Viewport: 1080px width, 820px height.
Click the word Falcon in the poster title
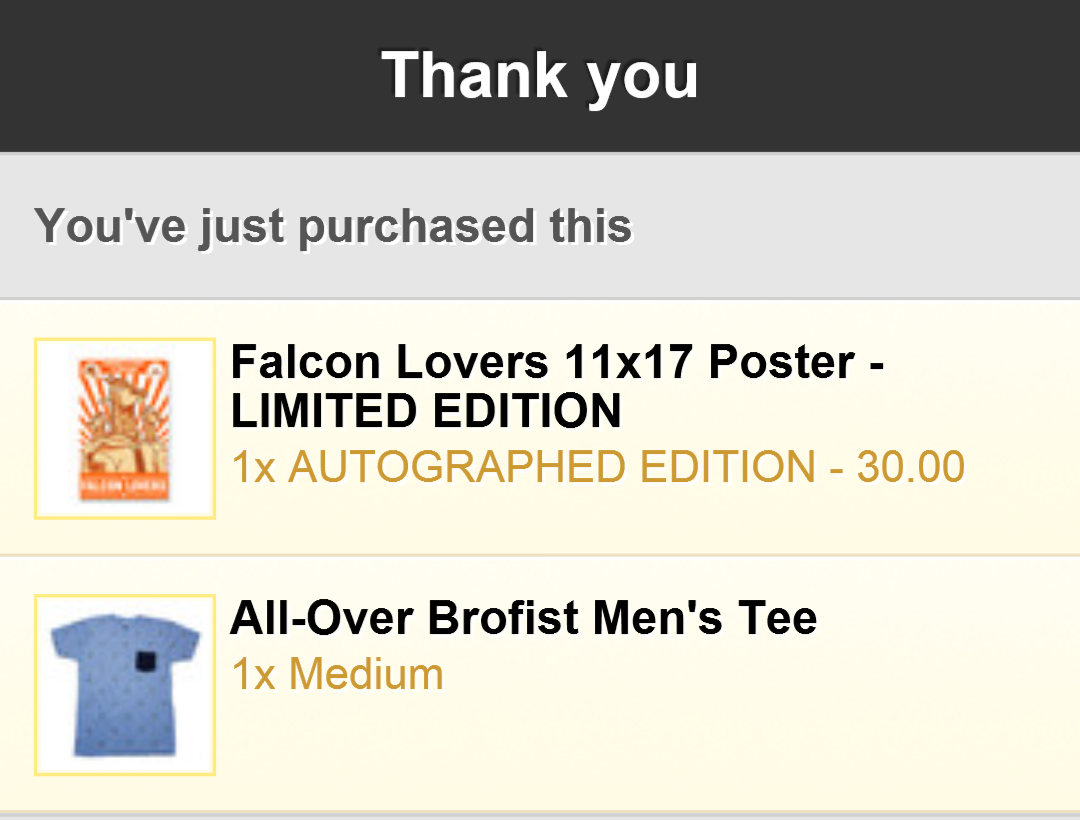tap(306, 362)
